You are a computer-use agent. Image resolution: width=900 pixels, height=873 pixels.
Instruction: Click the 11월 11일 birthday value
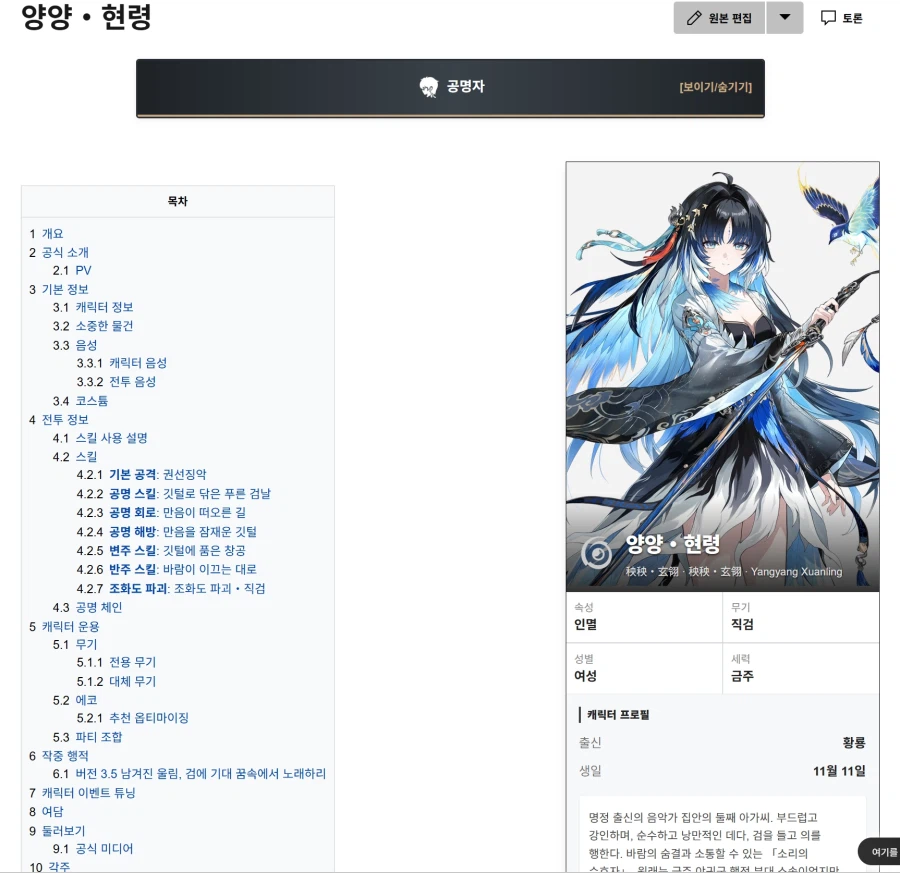coord(839,771)
